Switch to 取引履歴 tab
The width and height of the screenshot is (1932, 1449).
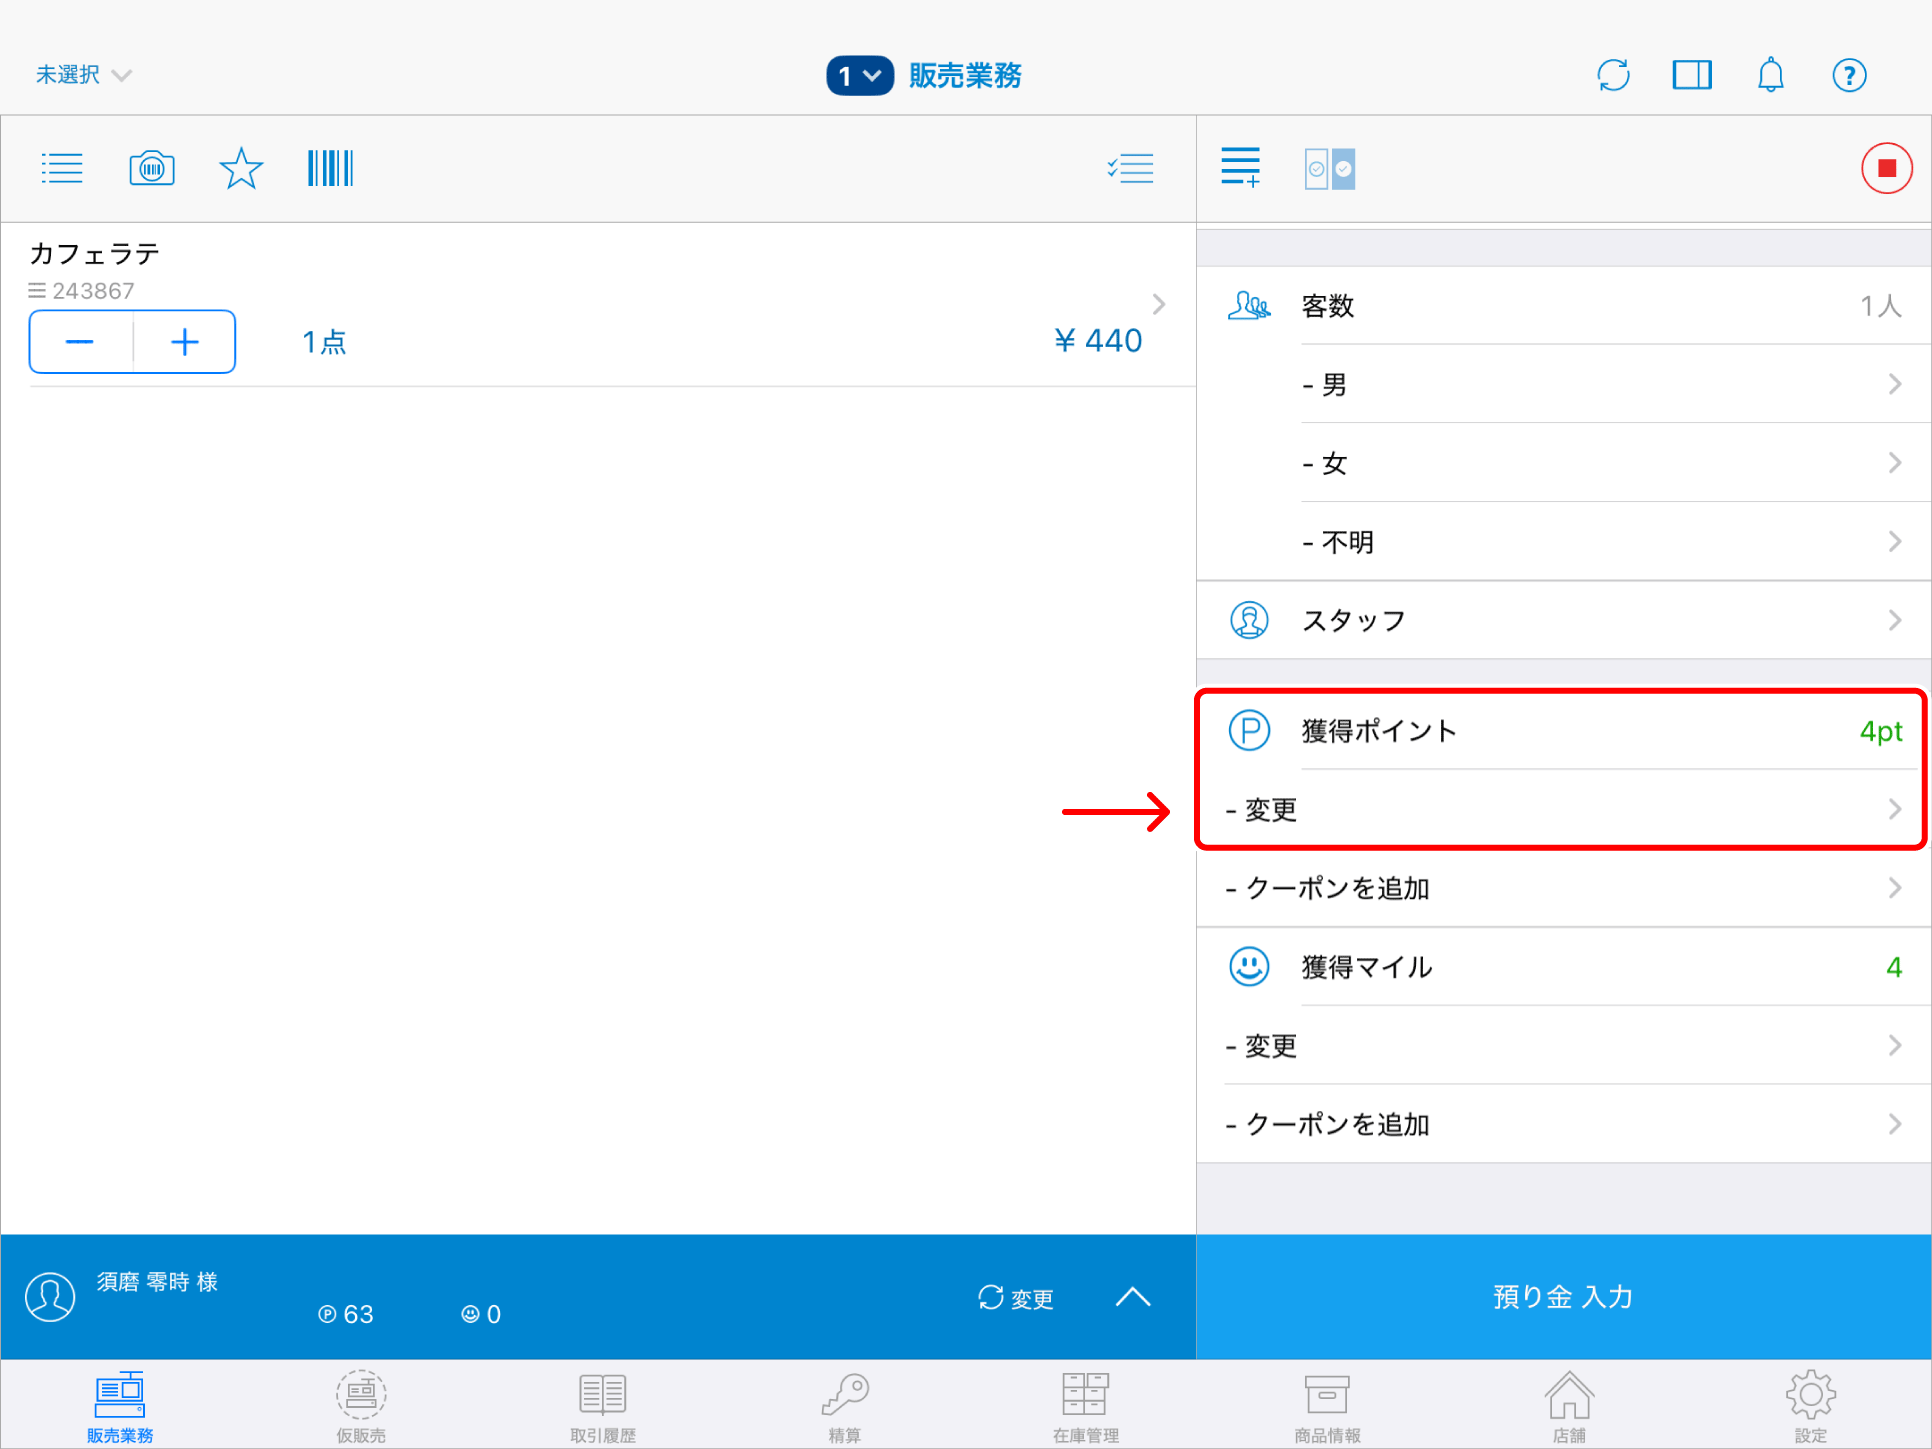(x=603, y=1406)
